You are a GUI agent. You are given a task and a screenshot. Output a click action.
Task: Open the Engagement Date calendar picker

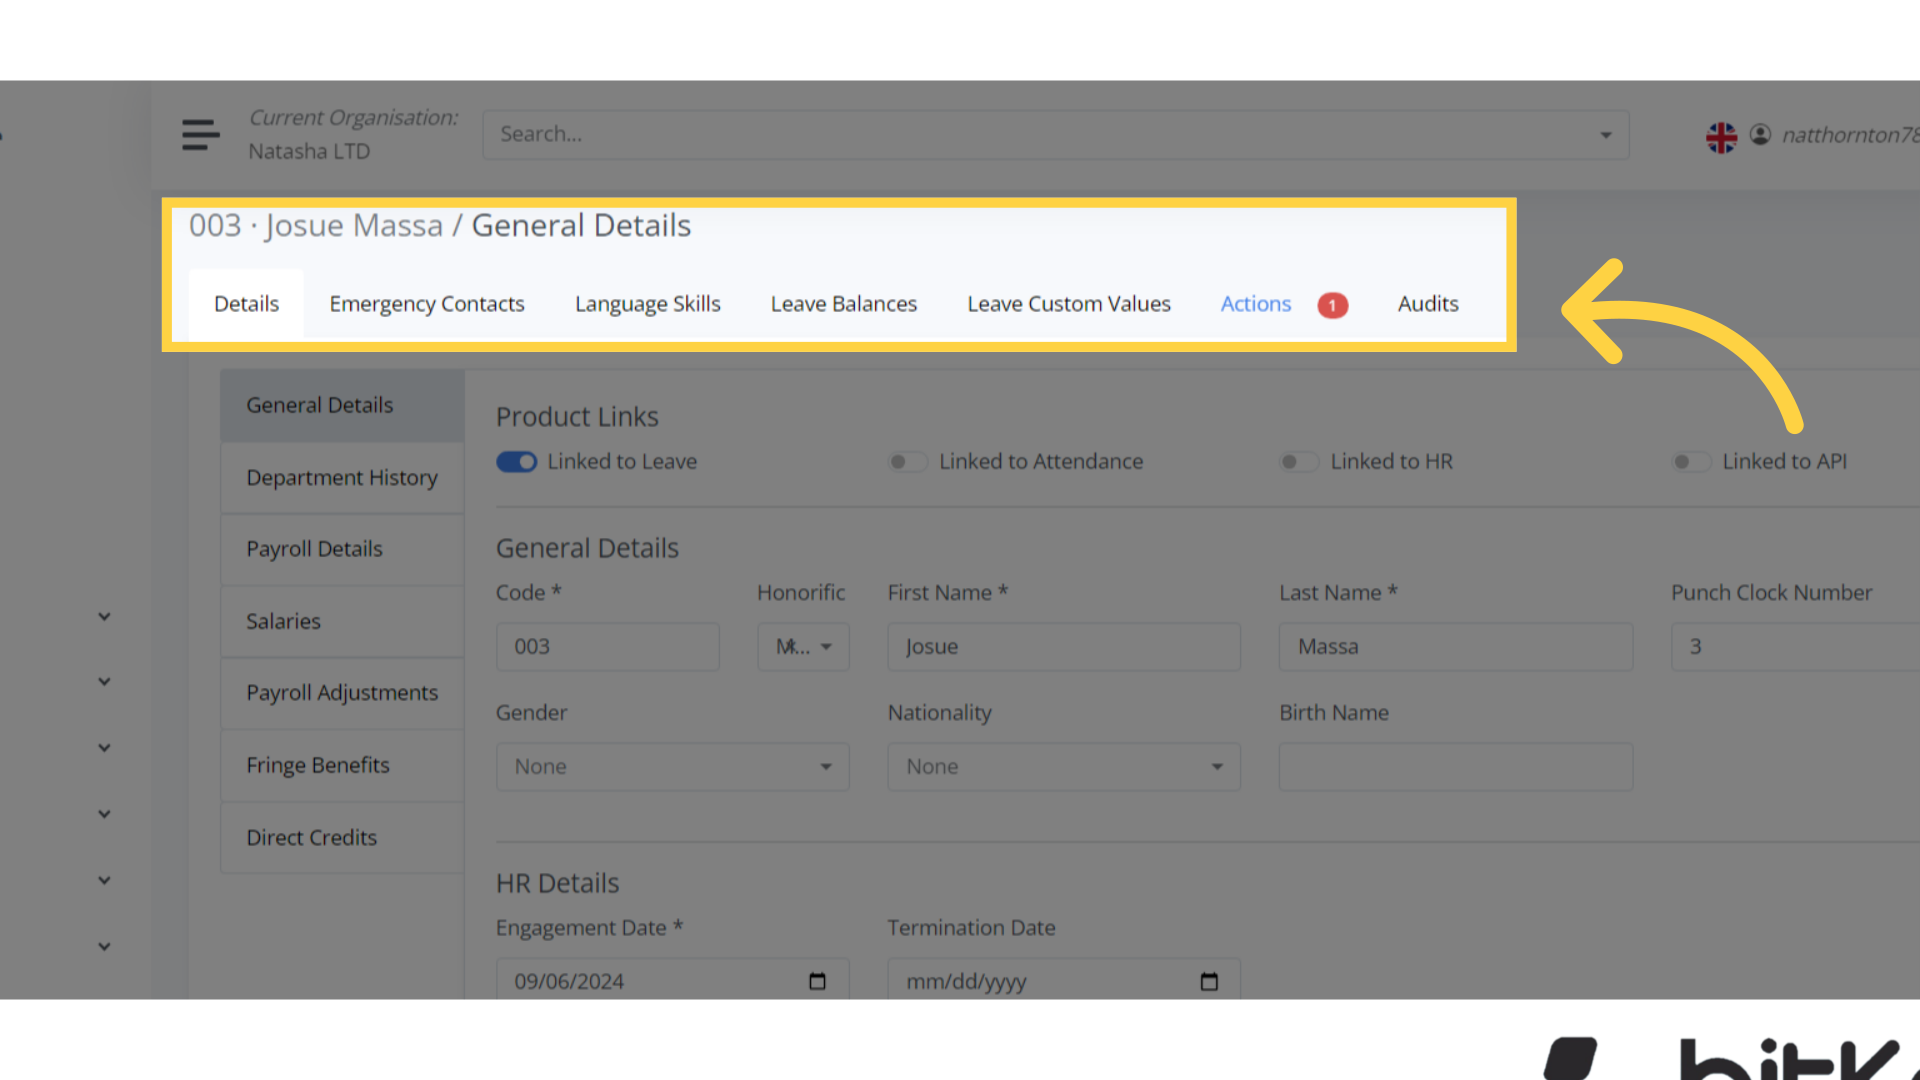point(817,981)
